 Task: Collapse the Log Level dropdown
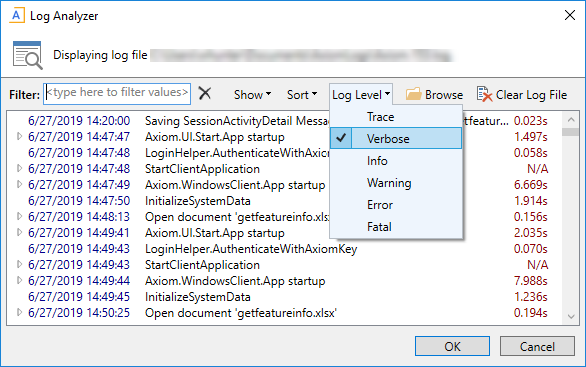coord(361,95)
